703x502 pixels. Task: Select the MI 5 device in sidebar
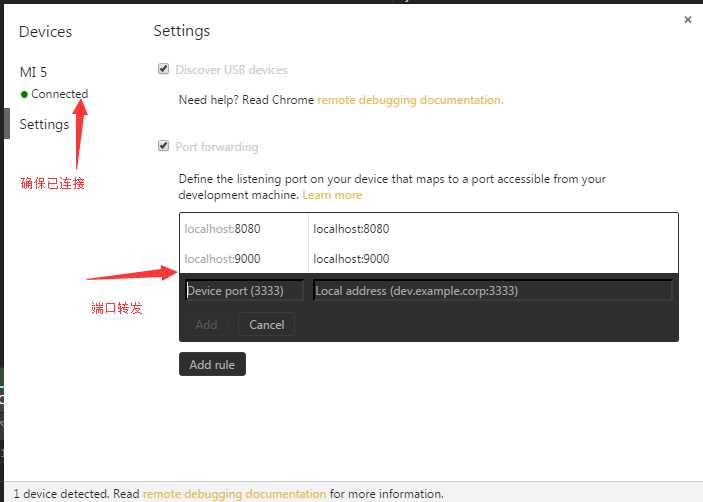(x=33, y=72)
